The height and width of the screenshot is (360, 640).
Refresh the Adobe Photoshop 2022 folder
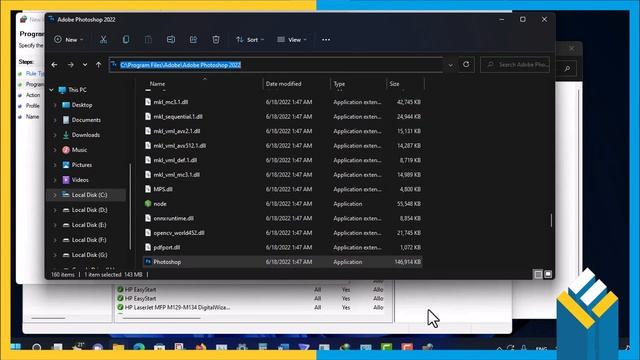[x=466, y=64]
